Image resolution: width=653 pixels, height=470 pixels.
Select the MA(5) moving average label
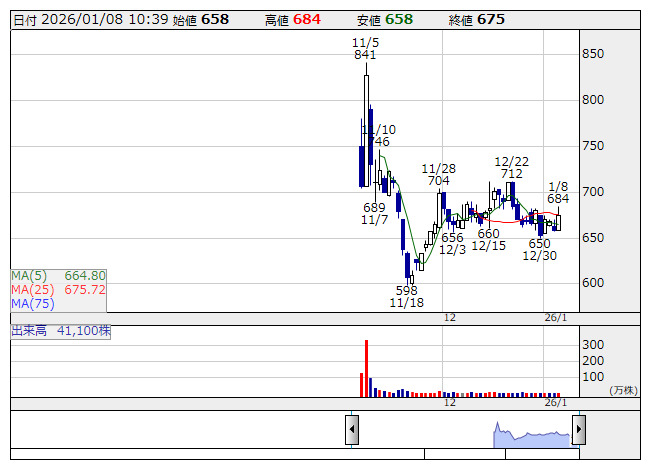(x=29, y=276)
